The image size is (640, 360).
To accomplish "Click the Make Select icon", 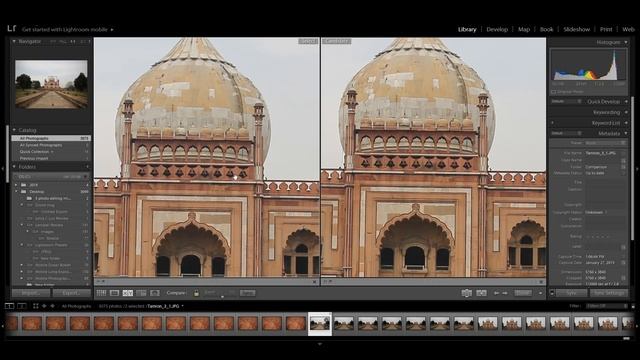I will click(x=481, y=293).
